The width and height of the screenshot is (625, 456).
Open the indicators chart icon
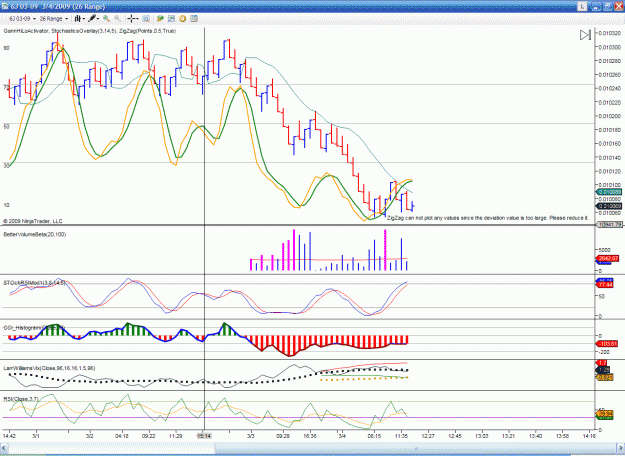pyautogui.click(x=171, y=18)
